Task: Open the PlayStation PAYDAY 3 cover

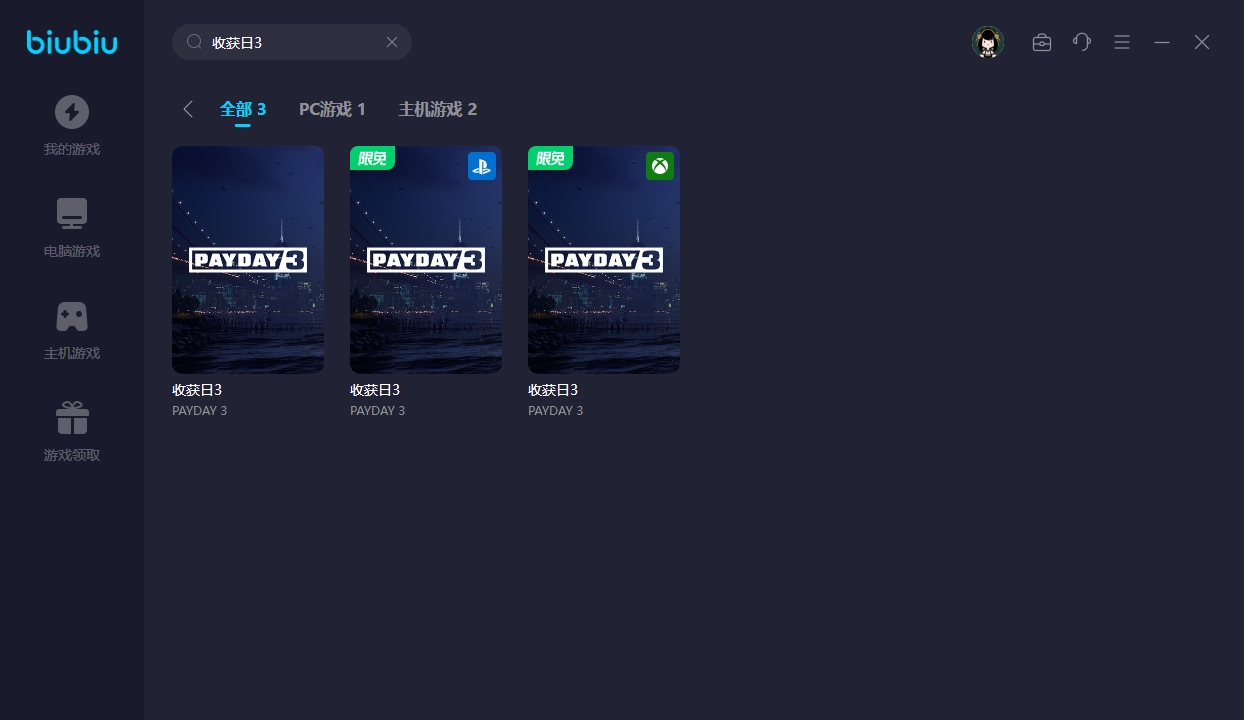Action: pyautogui.click(x=426, y=260)
